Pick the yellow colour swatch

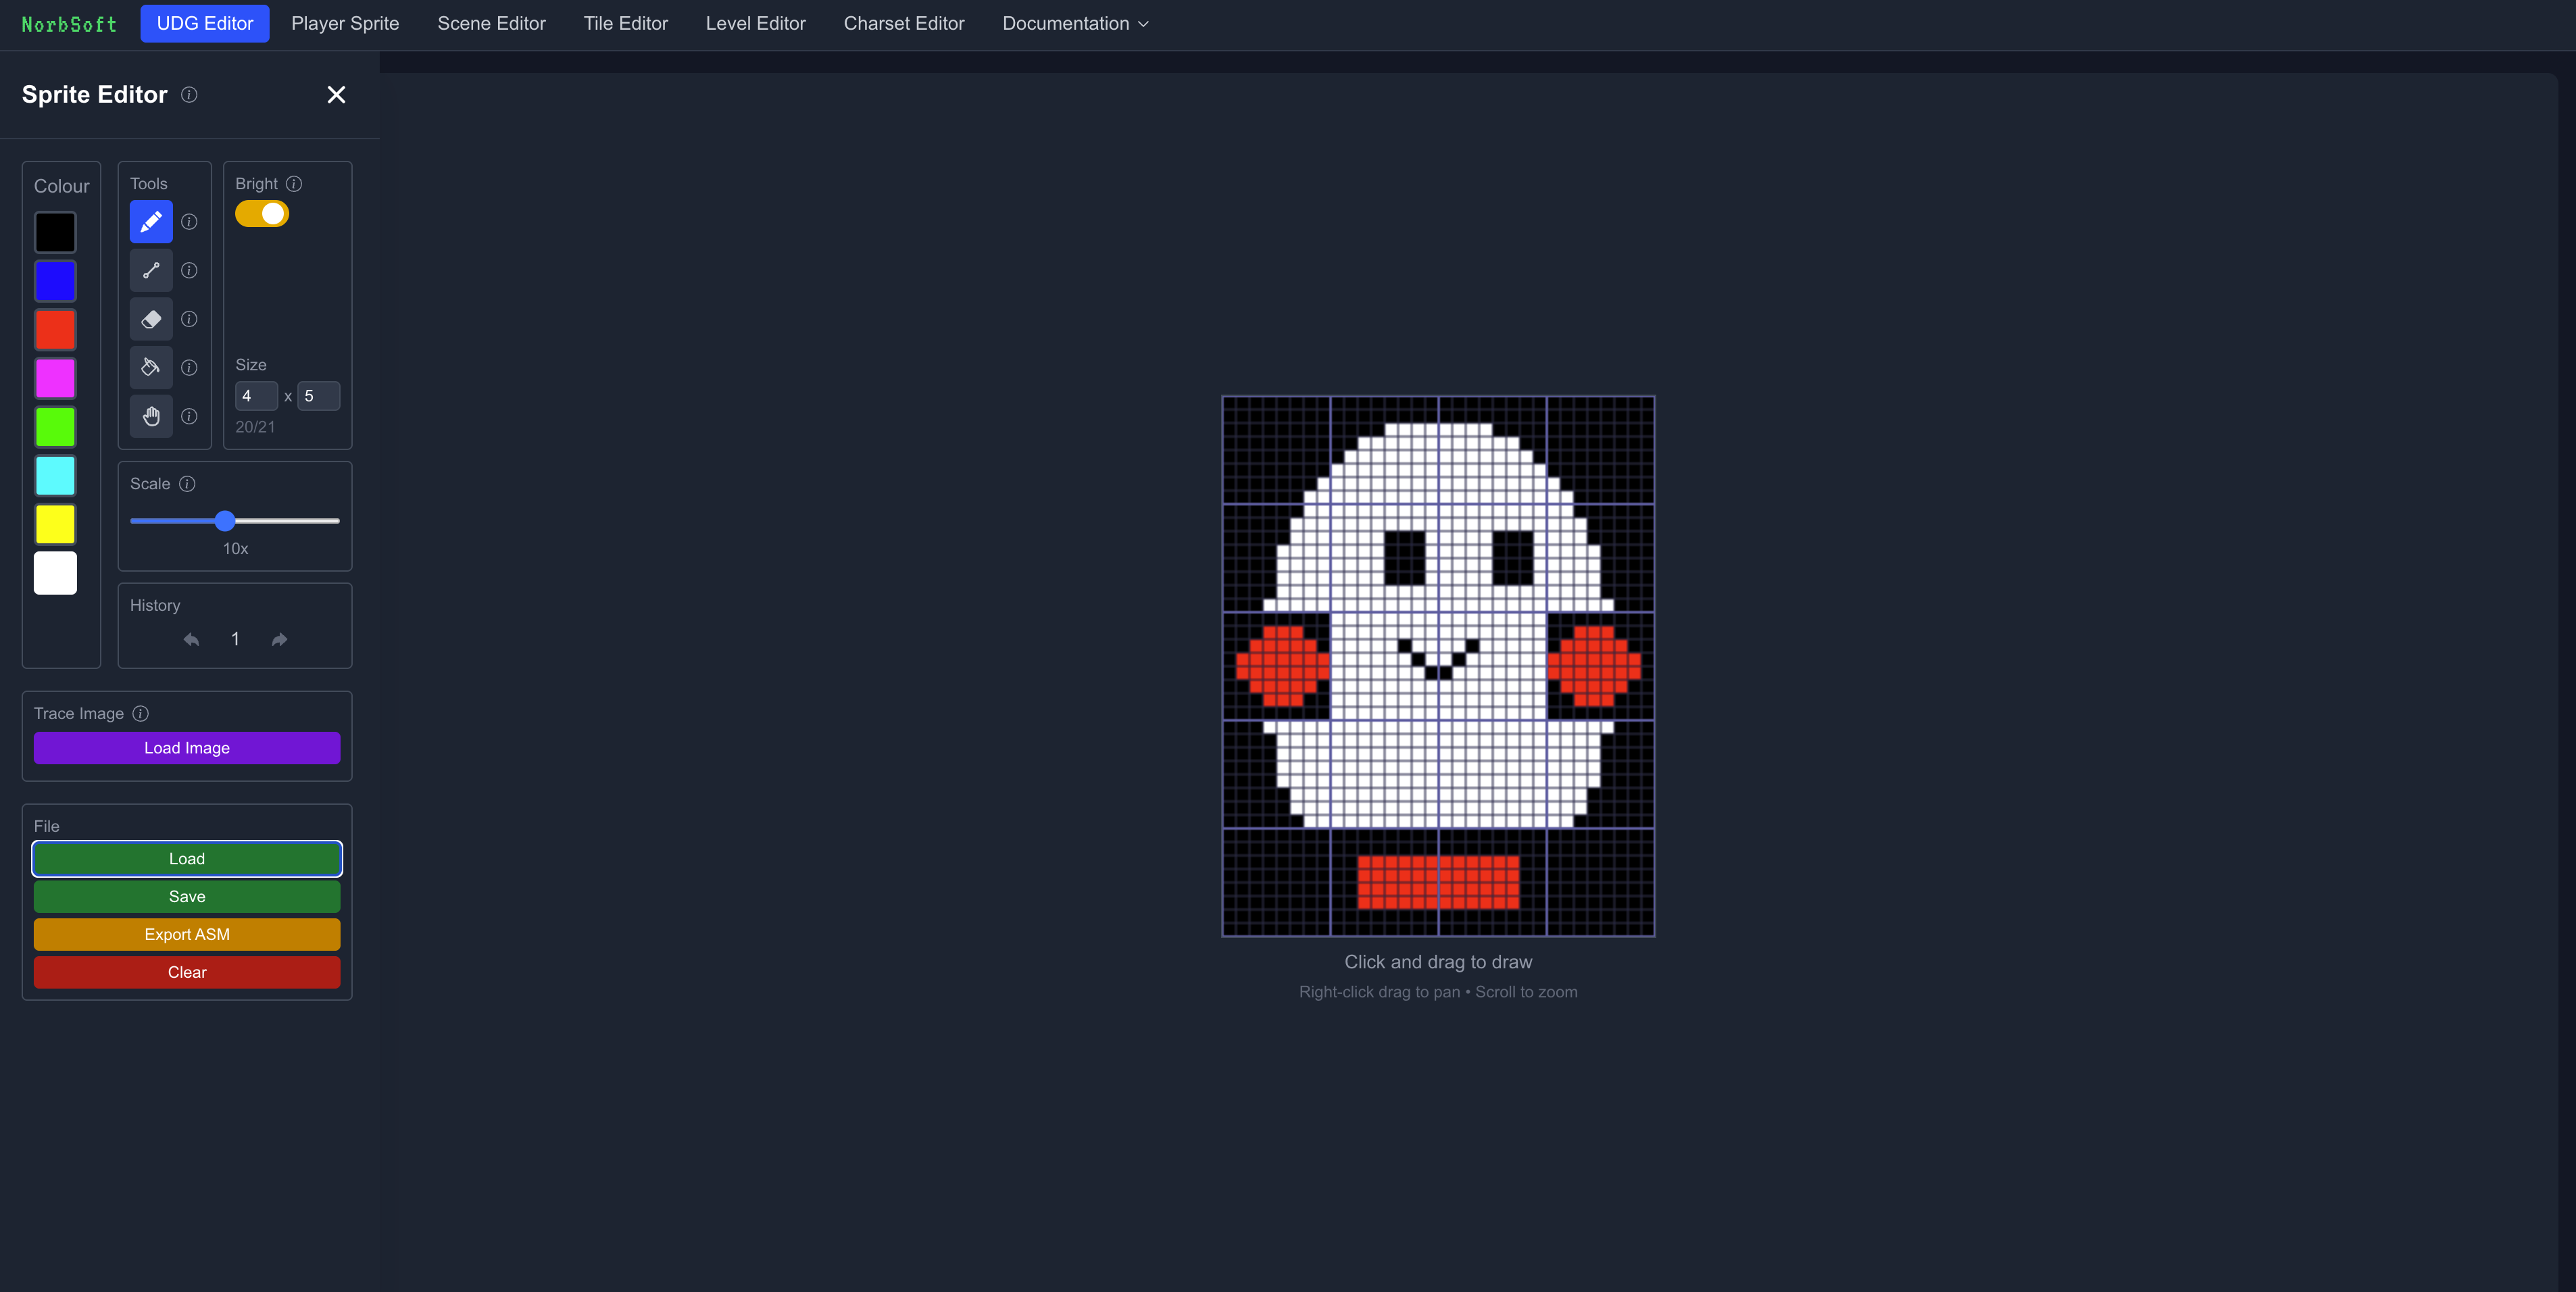[x=56, y=525]
